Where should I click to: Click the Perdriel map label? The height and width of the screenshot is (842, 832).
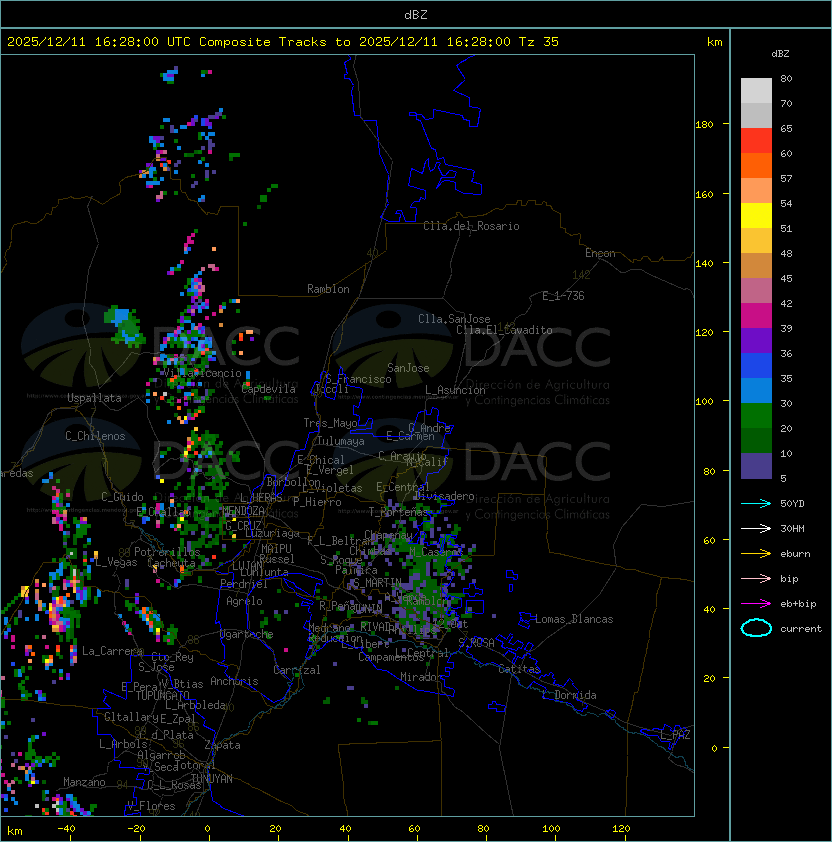pos(244,583)
